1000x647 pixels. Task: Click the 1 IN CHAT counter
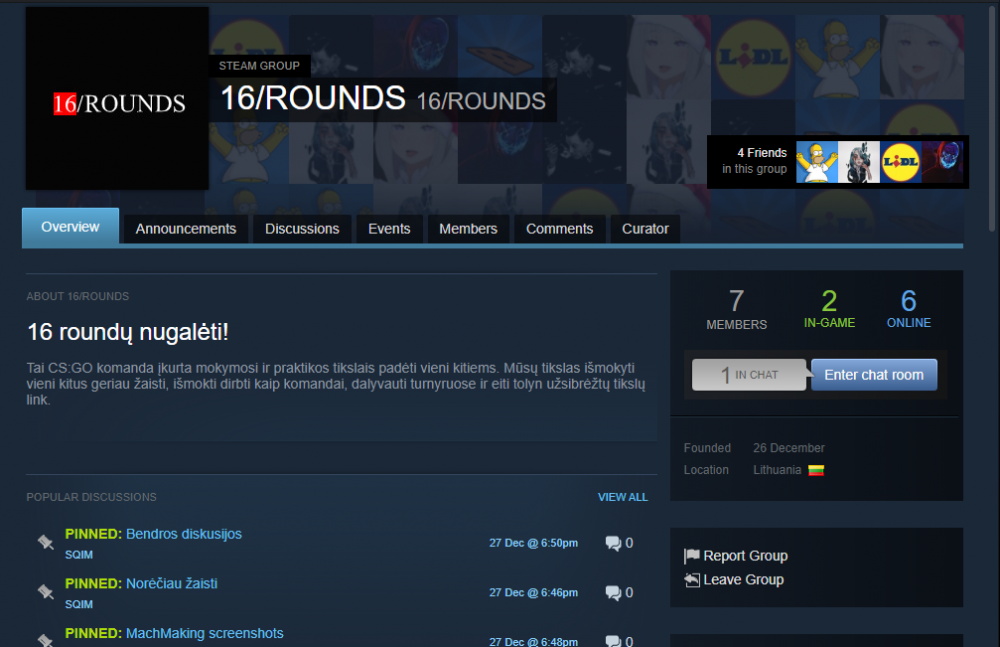click(749, 375)
